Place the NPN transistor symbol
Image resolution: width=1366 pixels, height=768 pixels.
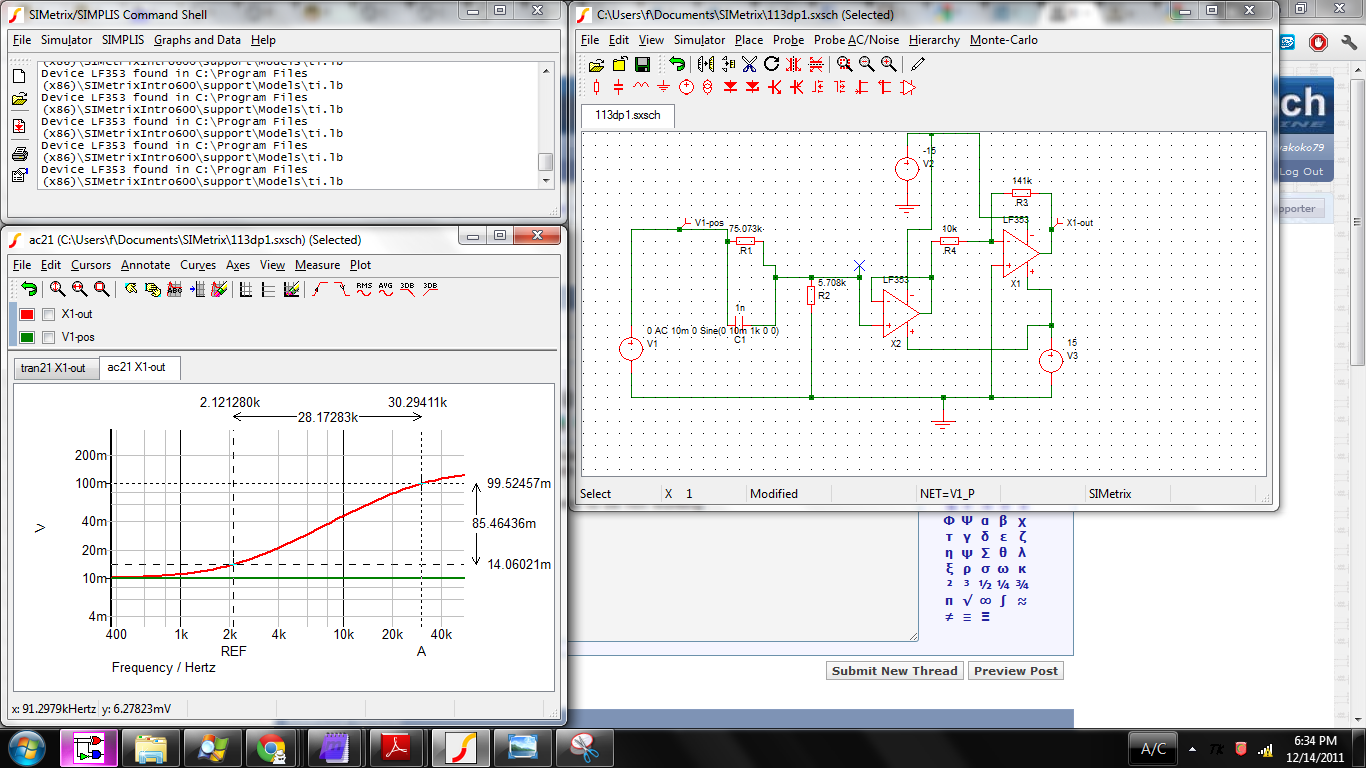pyautogui.click(x=775, y=87)
